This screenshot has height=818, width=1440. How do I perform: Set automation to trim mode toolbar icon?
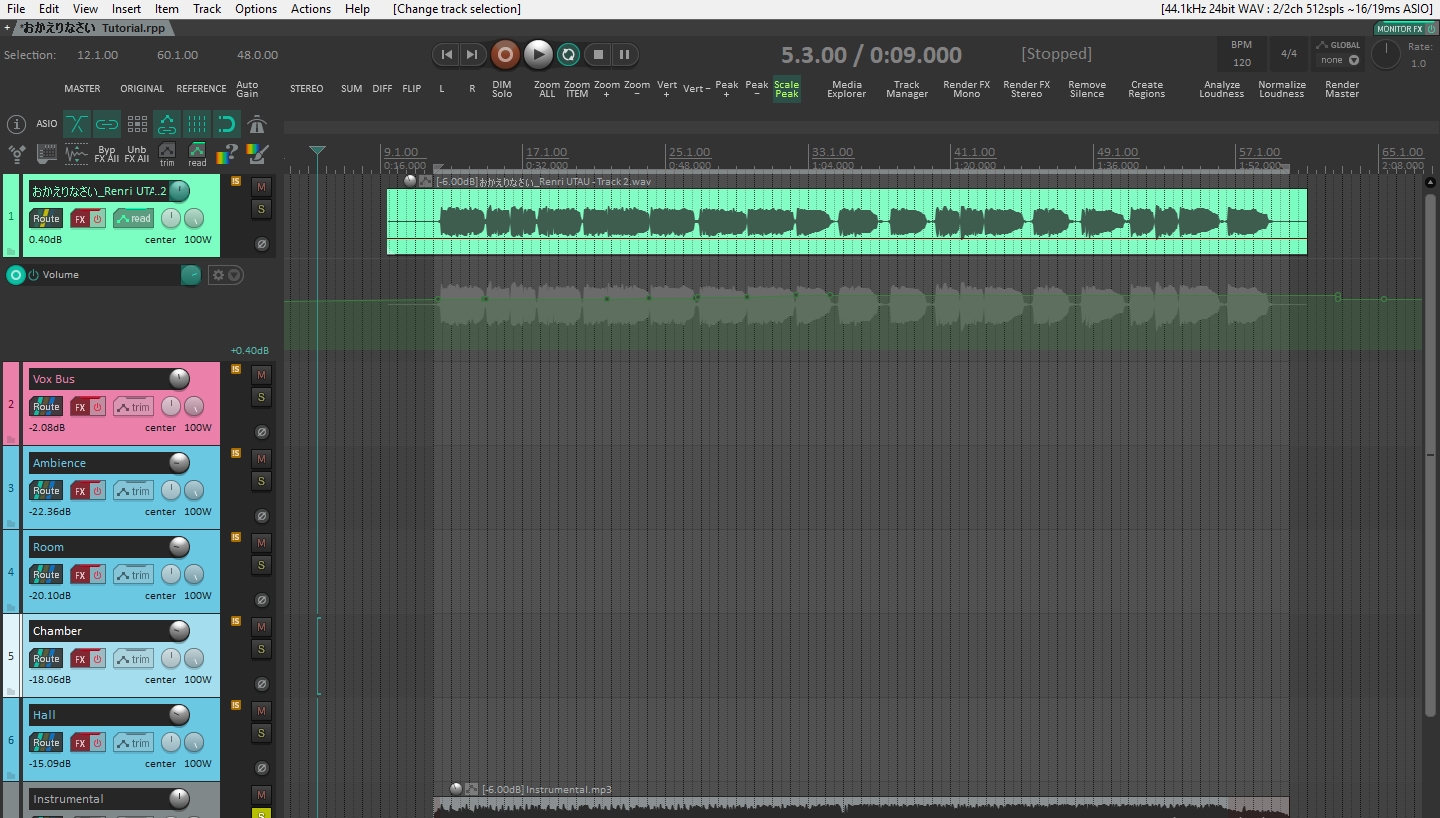(x=167, y=154)
